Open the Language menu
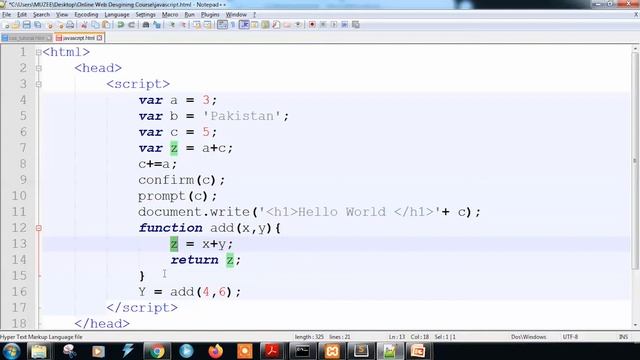640x360 pixels. coord(117,14)
